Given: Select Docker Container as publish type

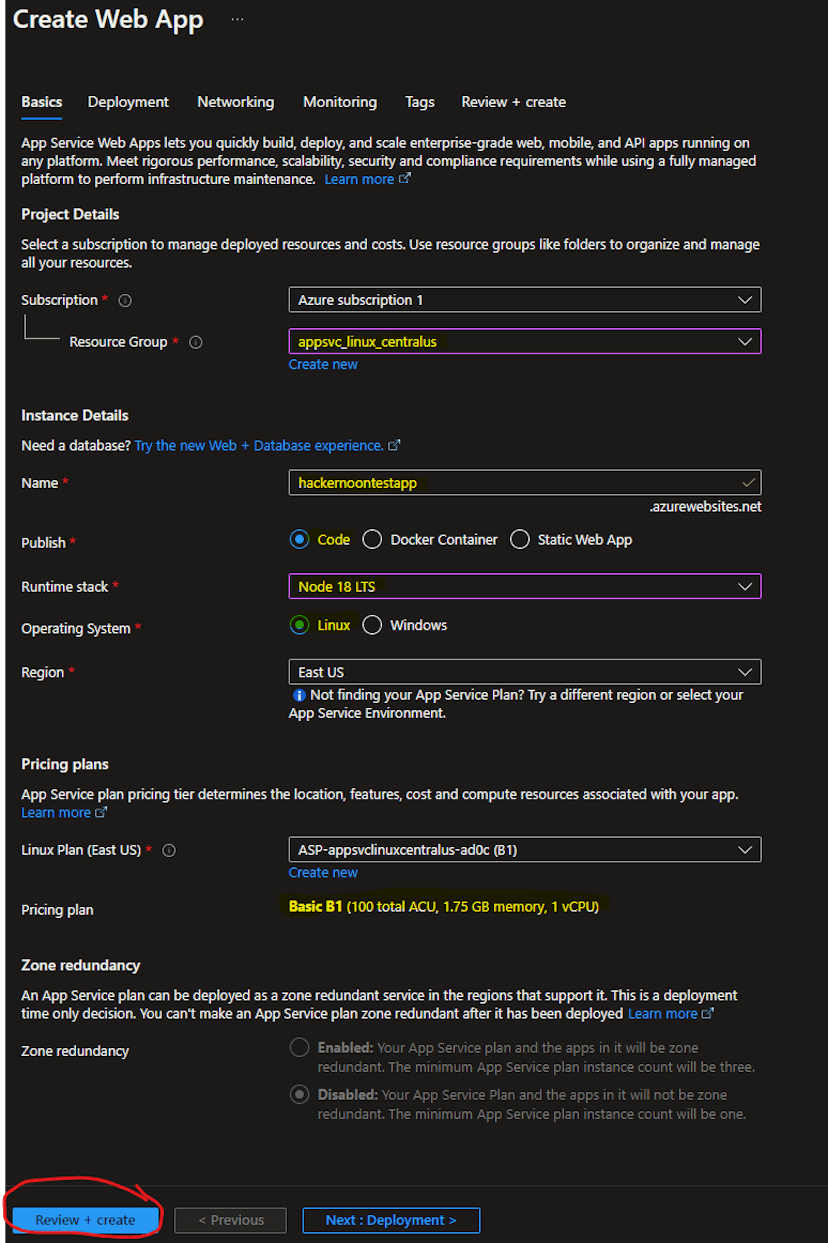Looking at the screenshot, I should pyautogui.click(x=371, y=539).
